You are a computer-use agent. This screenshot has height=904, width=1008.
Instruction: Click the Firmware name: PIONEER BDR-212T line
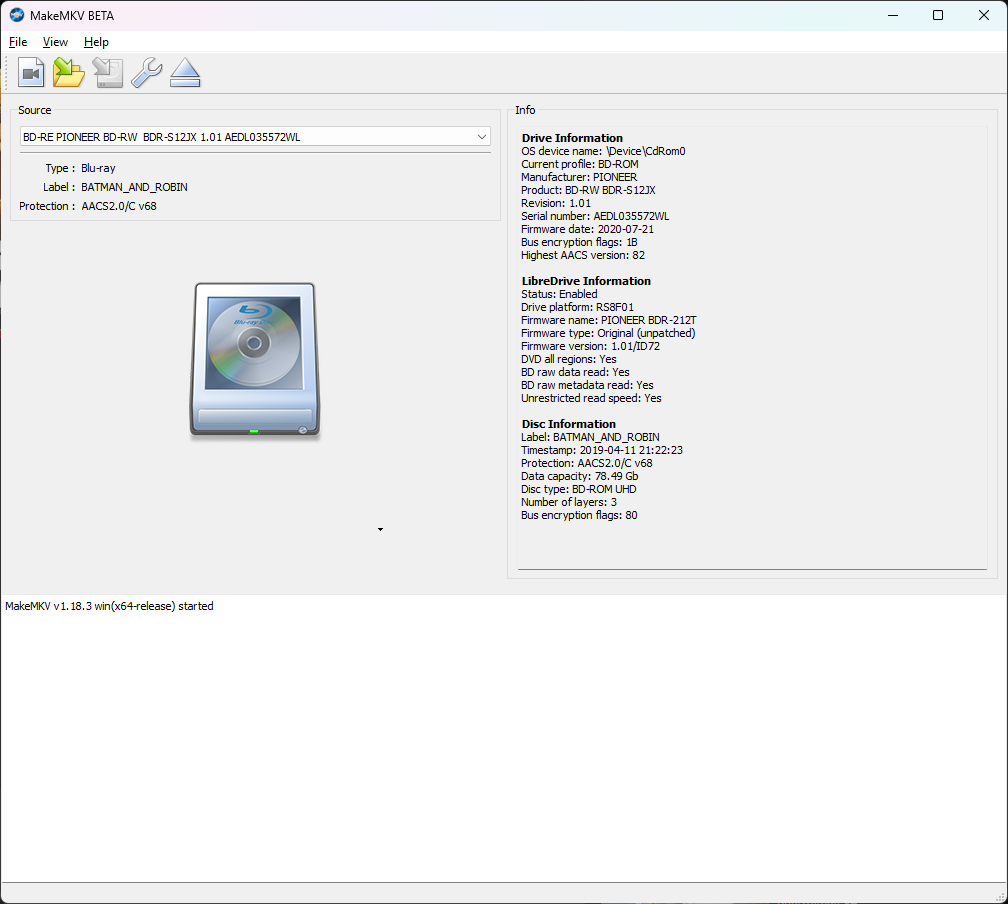[609, 320]
